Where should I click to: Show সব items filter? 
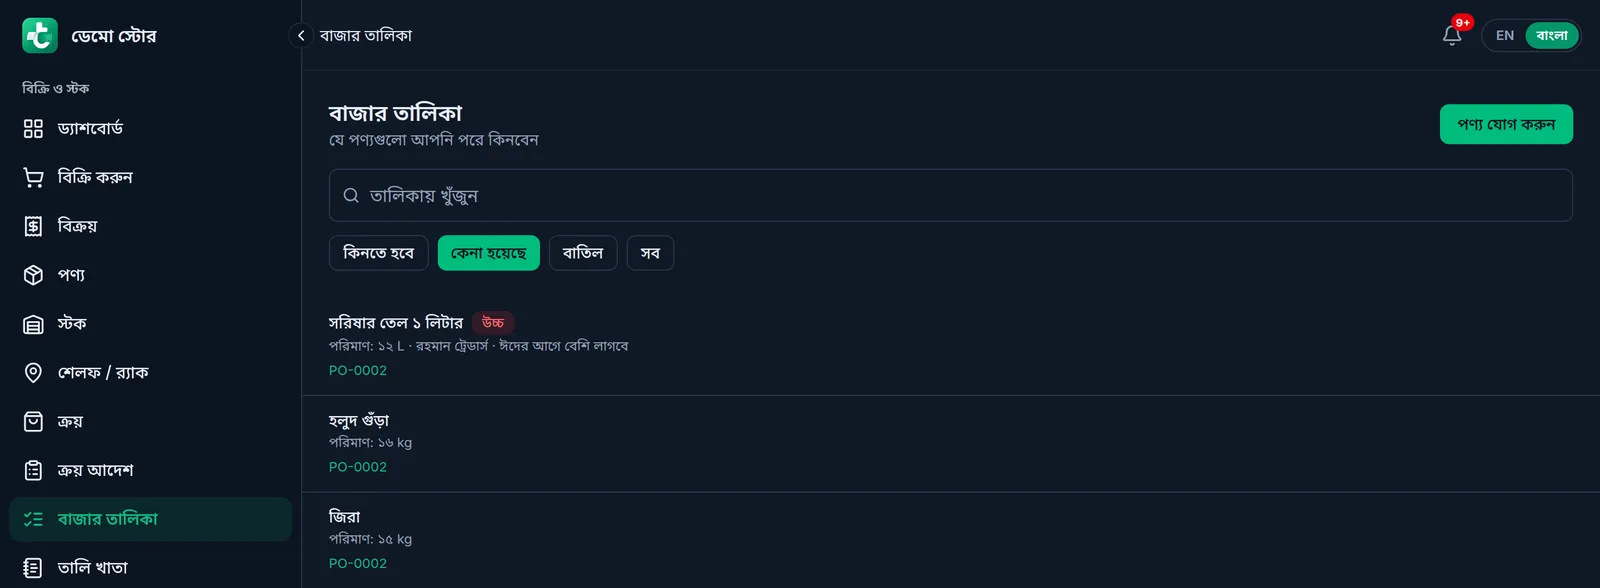tap(650, 253)
